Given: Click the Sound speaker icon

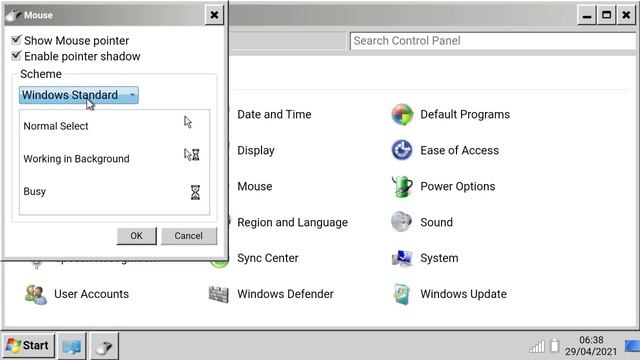Looking at the screenshot, I should pyautogui.click(x=402, y=222).
